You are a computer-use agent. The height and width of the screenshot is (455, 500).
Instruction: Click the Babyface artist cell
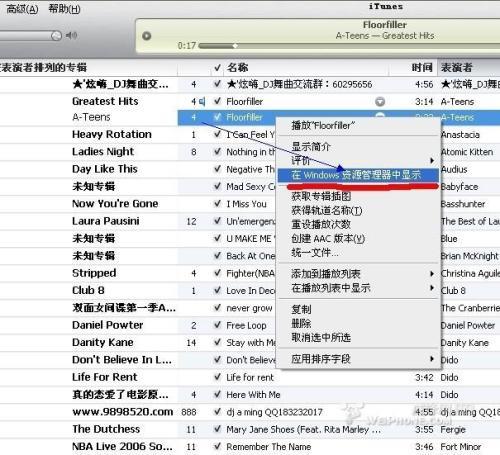(x=459, y=187)
